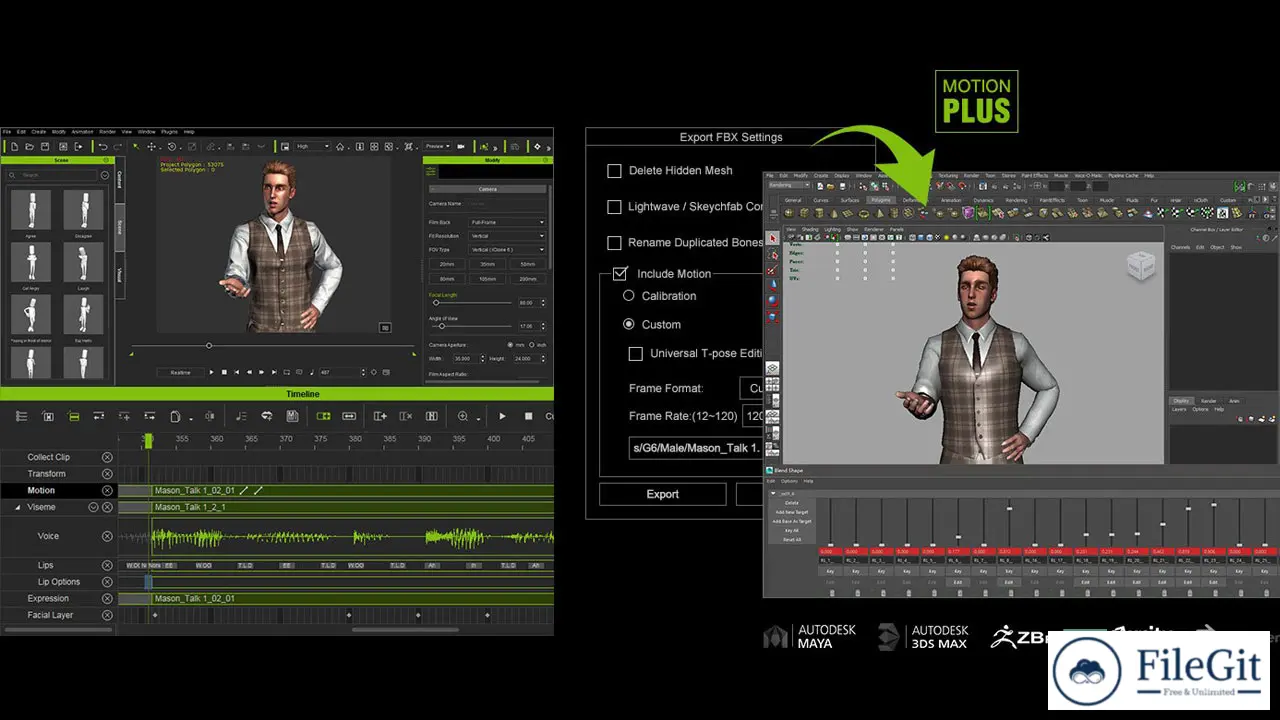This screenshot has height=720, width=1280.
Task: Switch to the Visual side tab
Action: click(120, 274)
